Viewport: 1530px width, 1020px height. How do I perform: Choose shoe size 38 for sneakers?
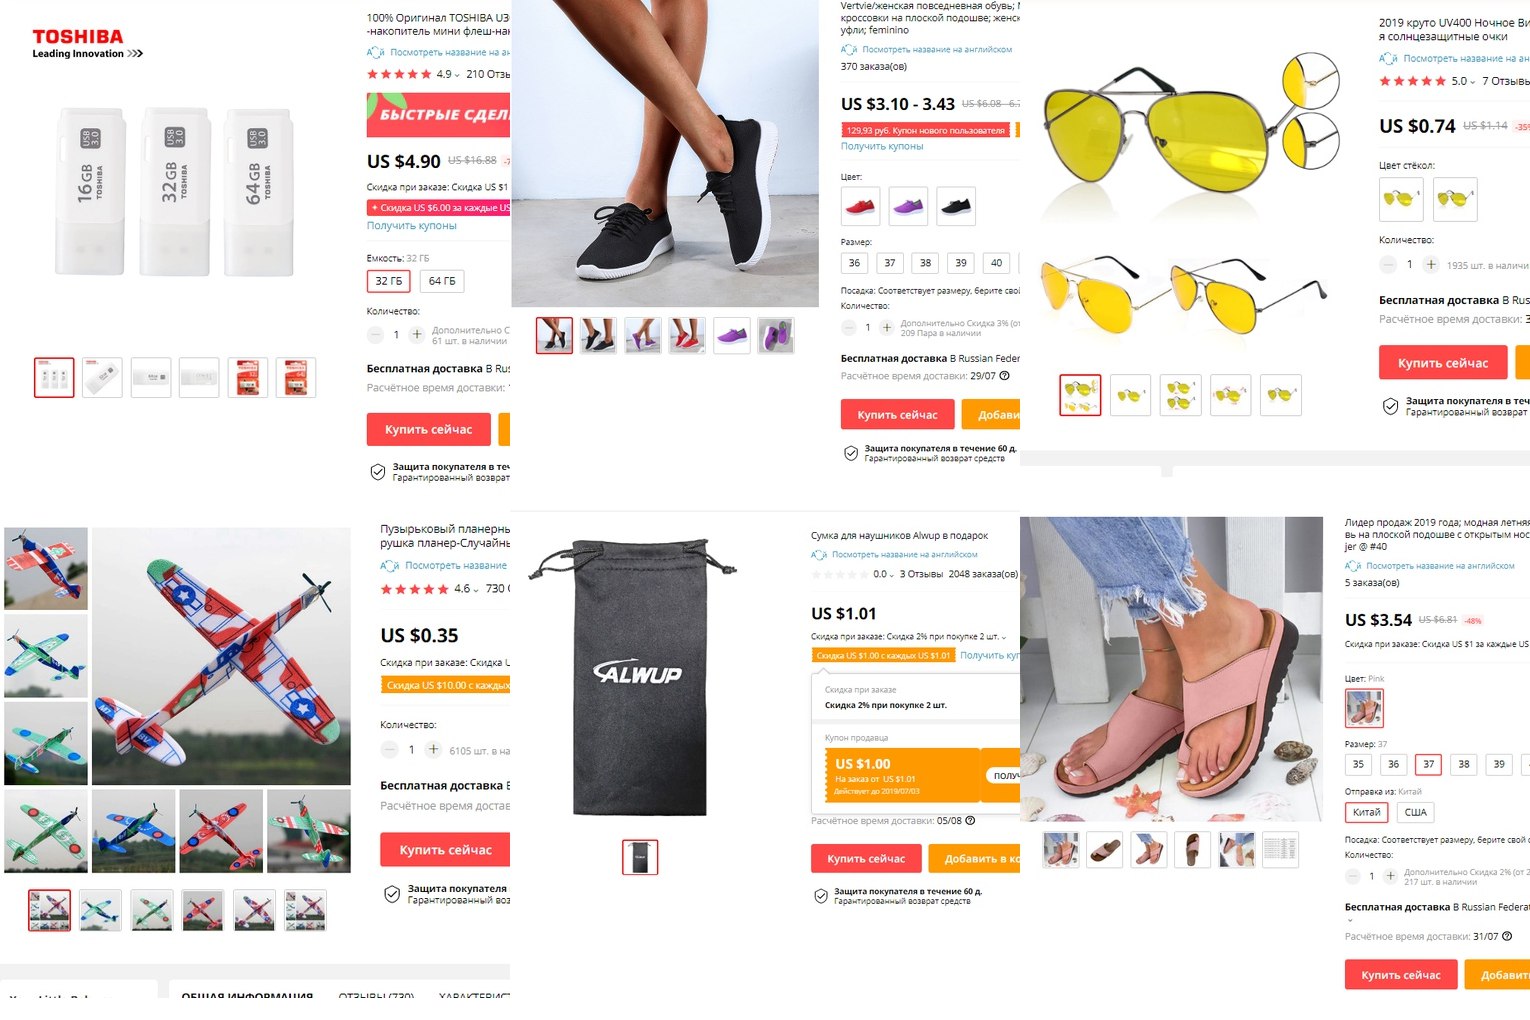pos(925,263)
